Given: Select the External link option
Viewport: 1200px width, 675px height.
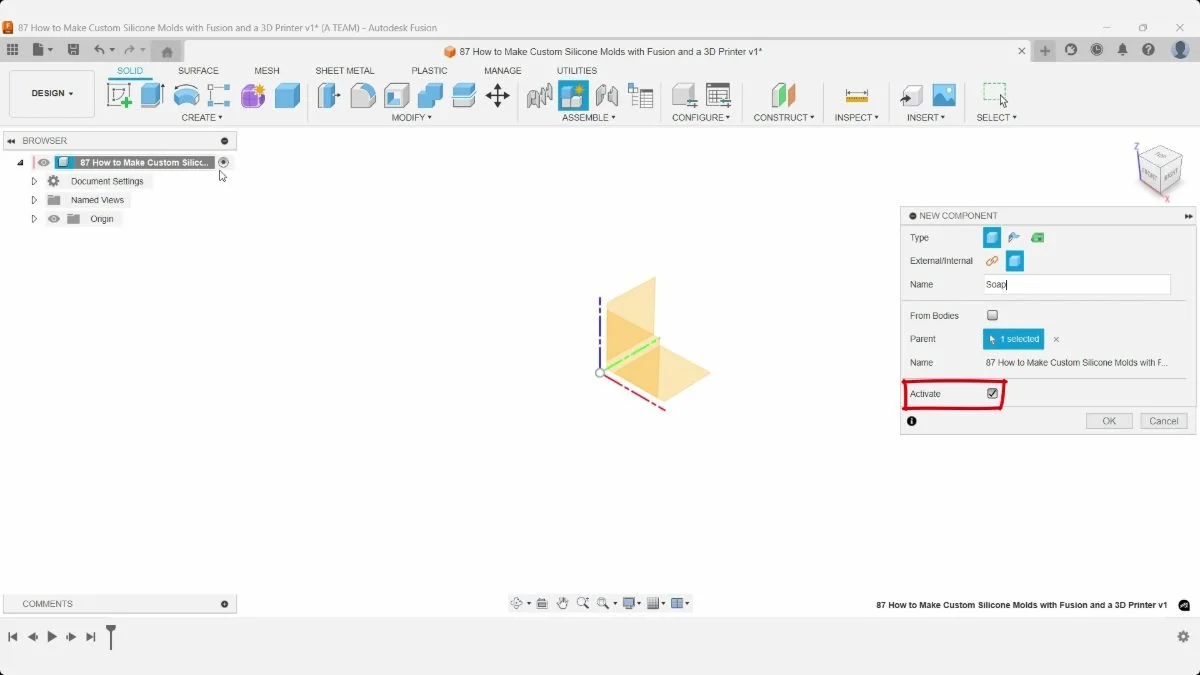Looking at the screenshot, I should click(x=992, y=261).
